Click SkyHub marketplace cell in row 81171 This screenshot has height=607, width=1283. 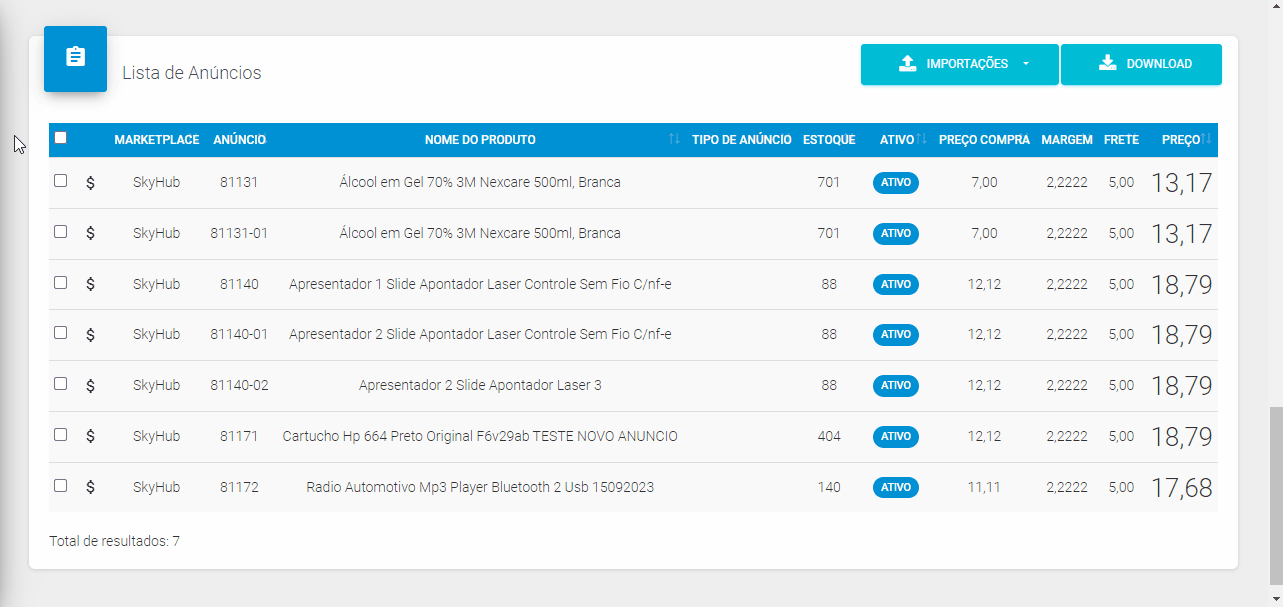coord(156,436)
